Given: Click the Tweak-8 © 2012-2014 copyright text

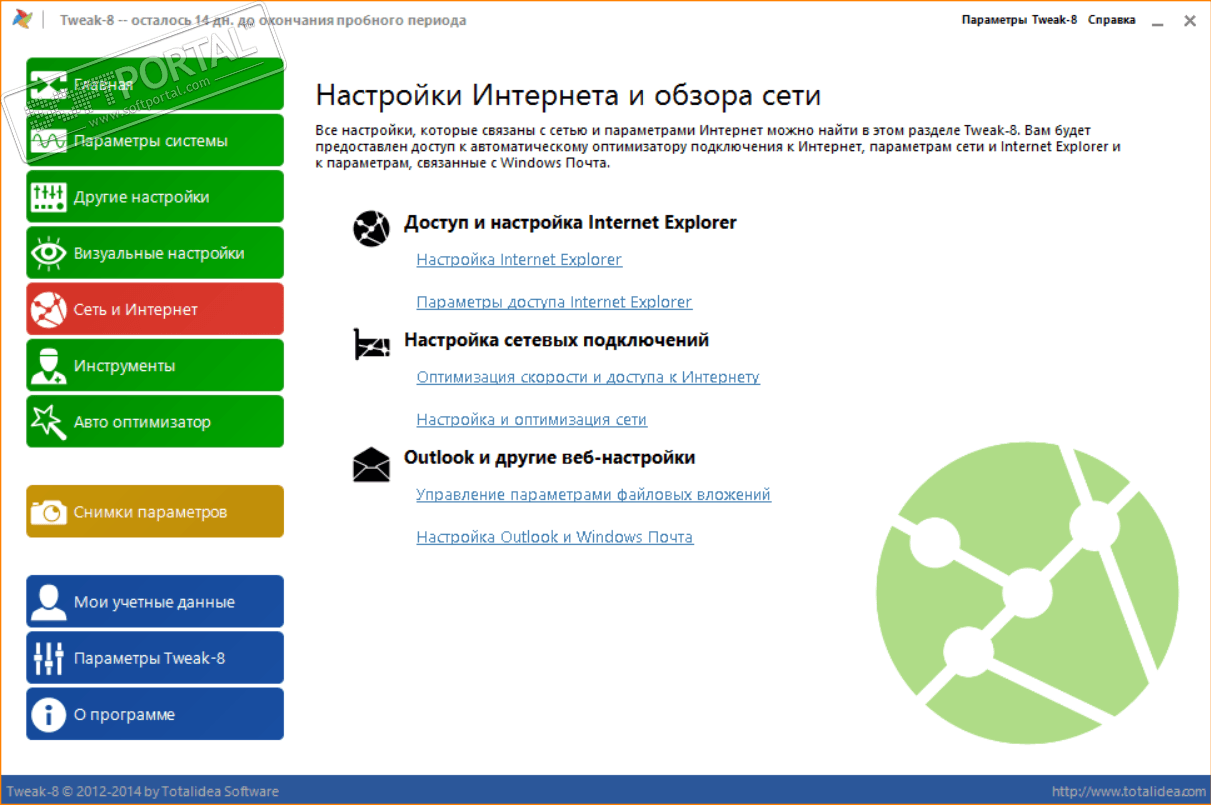Looking at the screenshot, I should pos(144,791).
